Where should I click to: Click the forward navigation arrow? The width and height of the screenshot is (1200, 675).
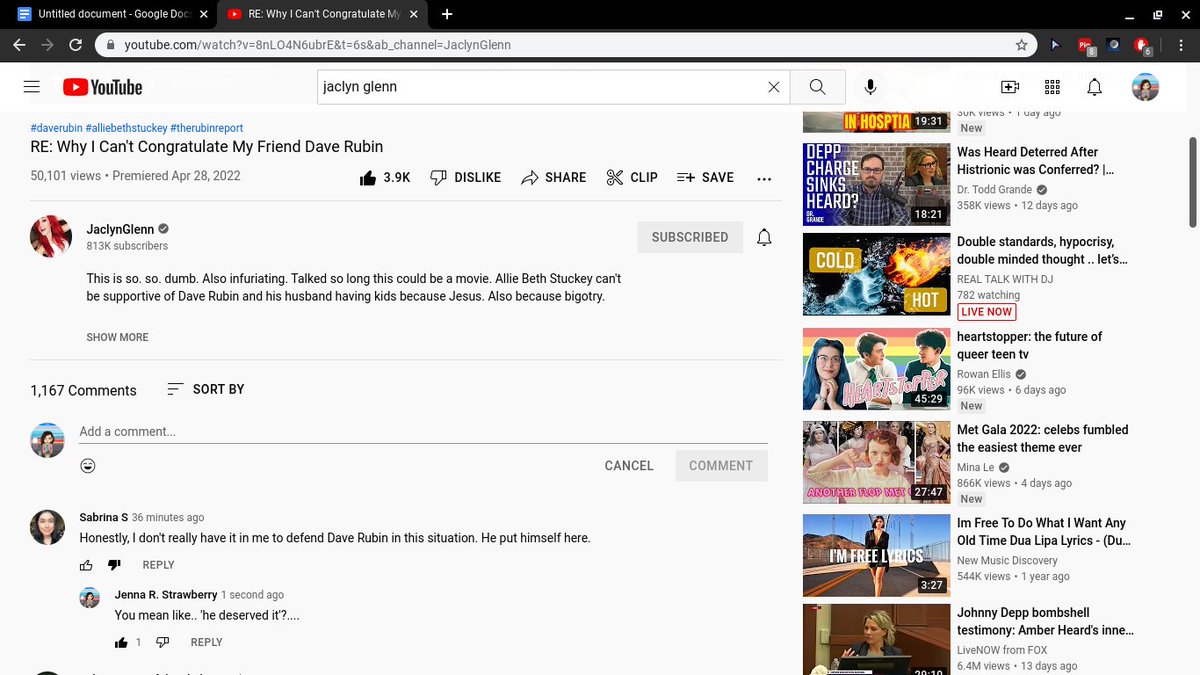click(47, 45)
